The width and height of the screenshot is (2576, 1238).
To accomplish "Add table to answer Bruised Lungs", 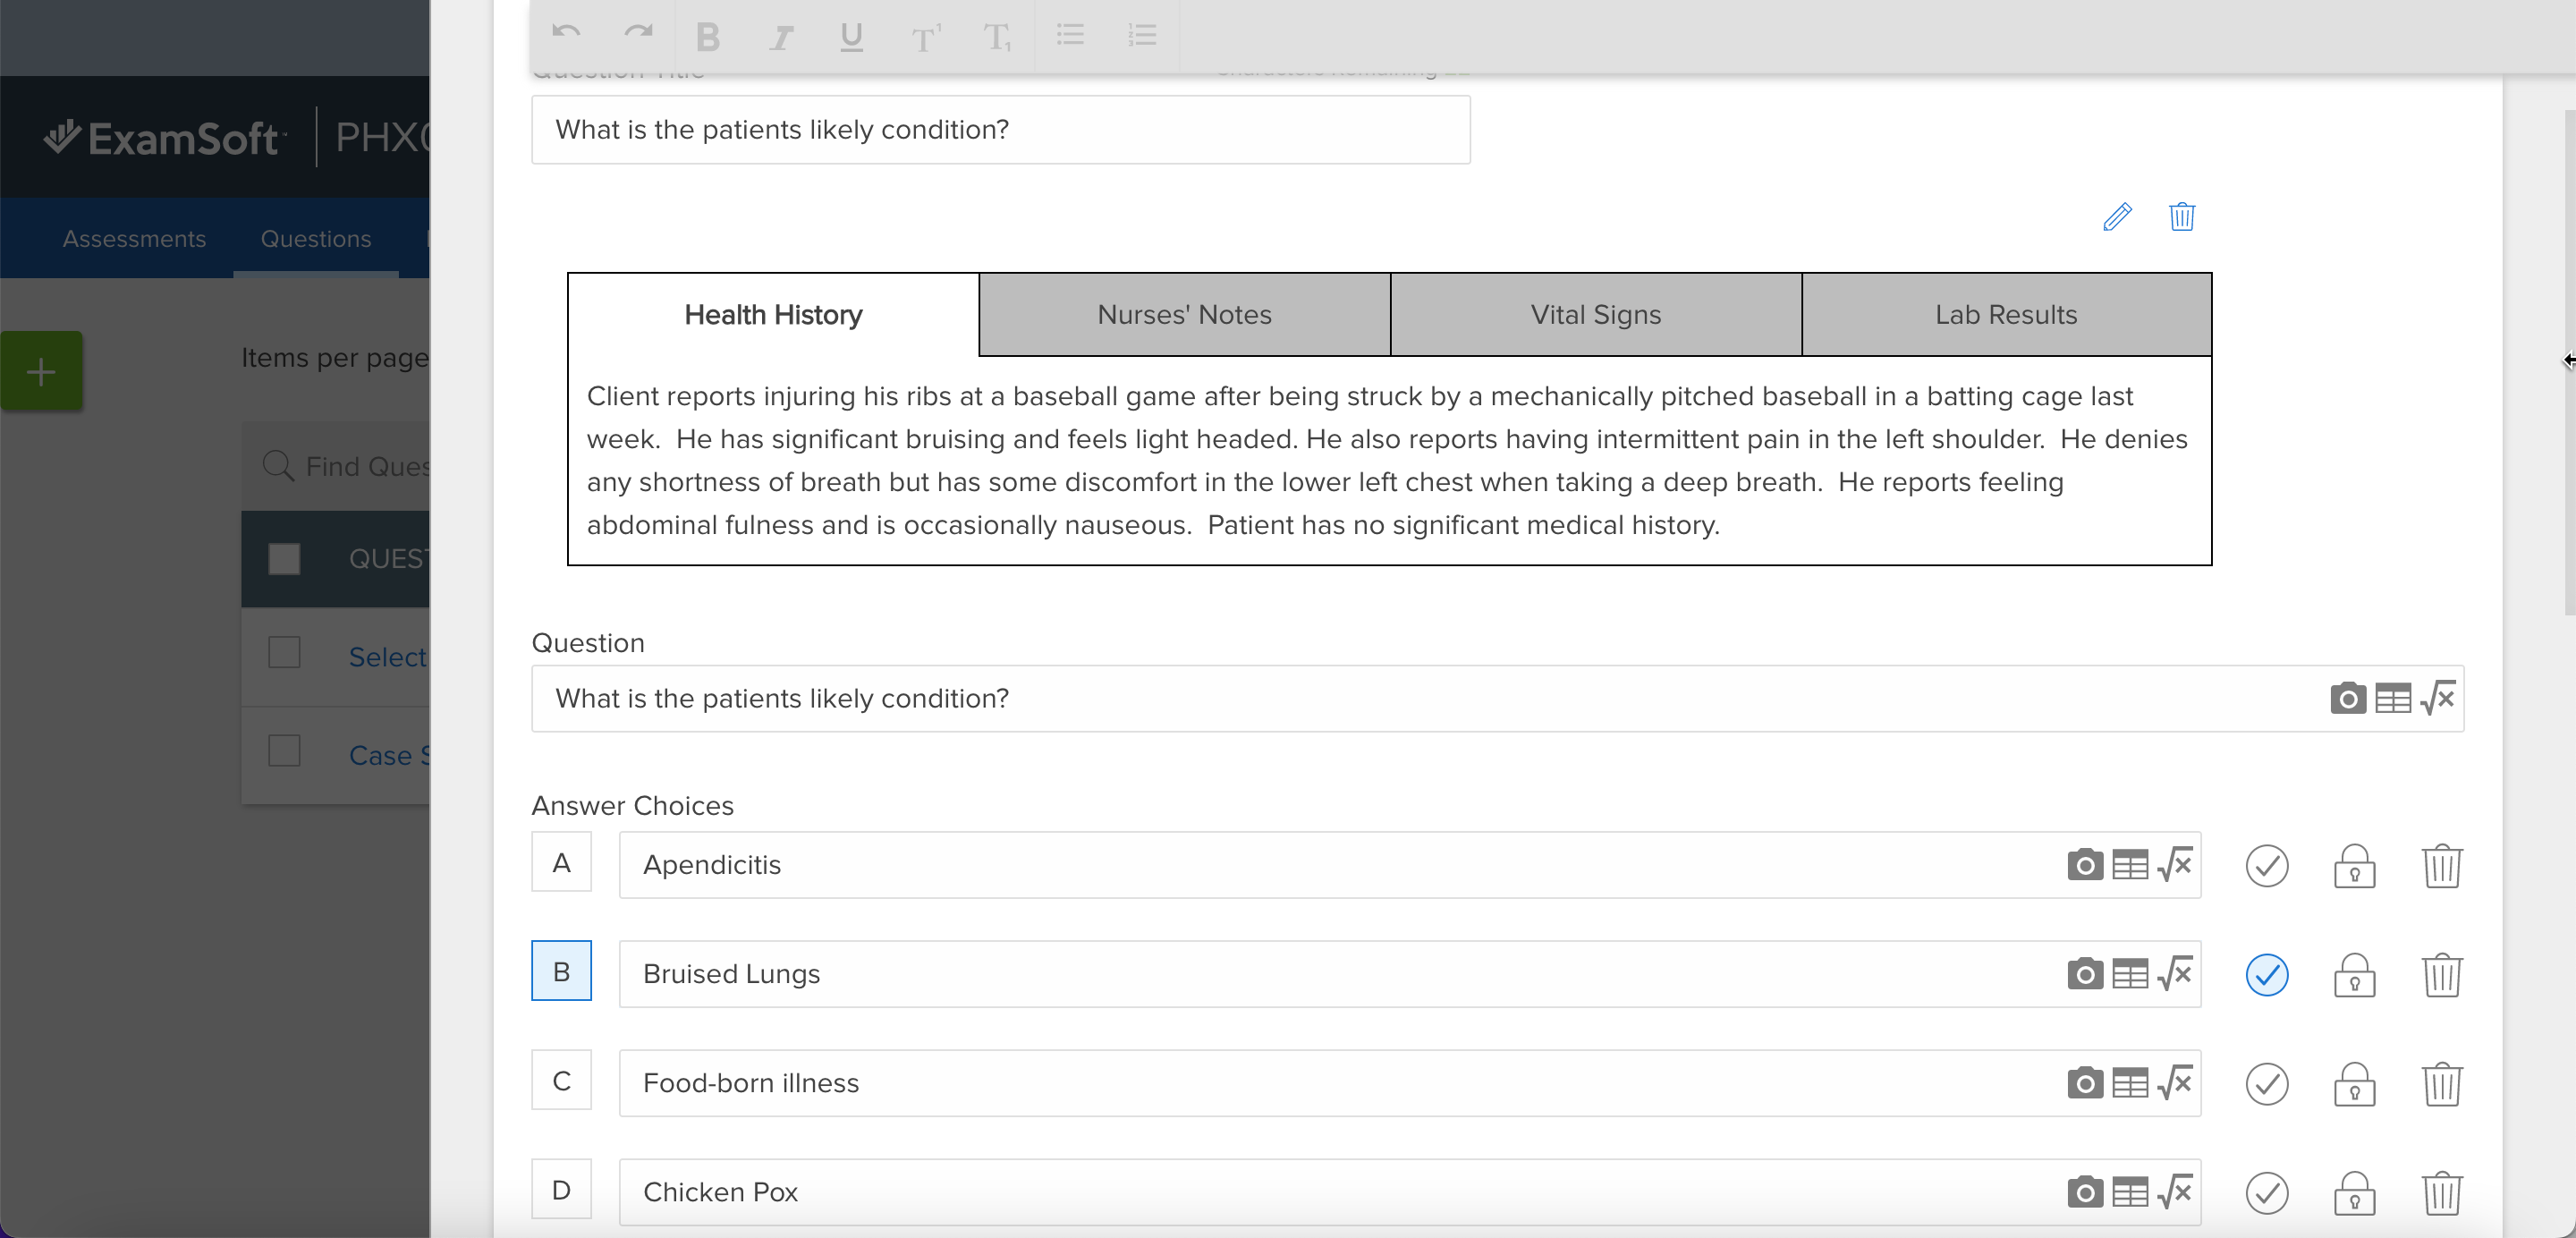I will pos(2130,974).
